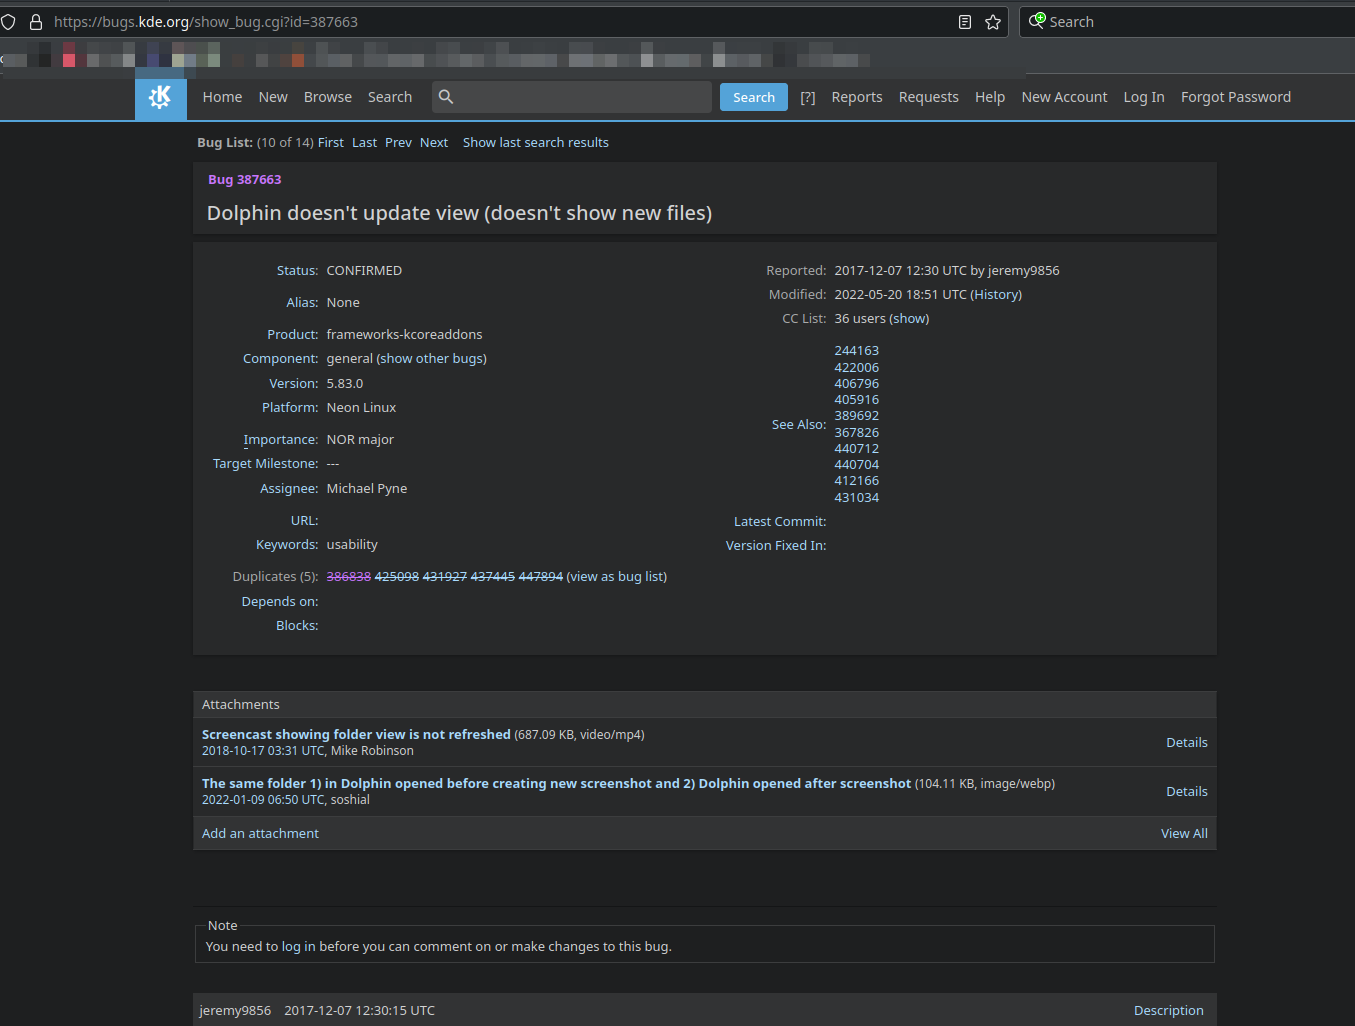
Task: Open Details for the screencast attachment
Action: click(x=1186, y=743)
